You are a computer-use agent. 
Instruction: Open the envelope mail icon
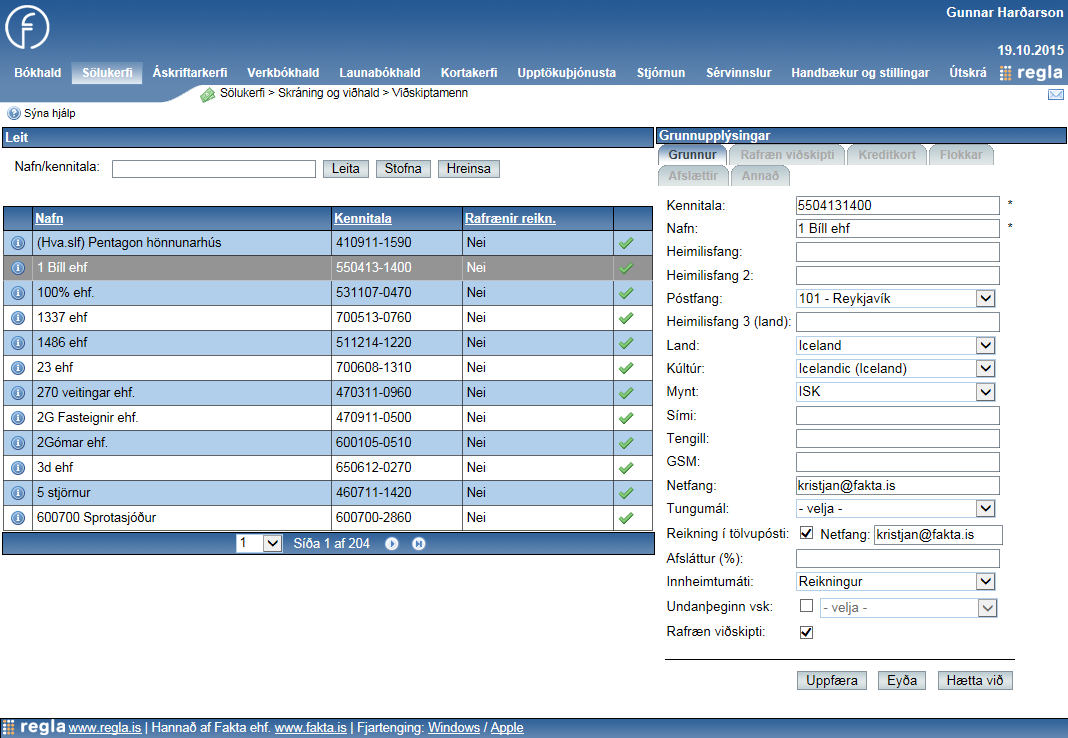(x=1055, y=95)
